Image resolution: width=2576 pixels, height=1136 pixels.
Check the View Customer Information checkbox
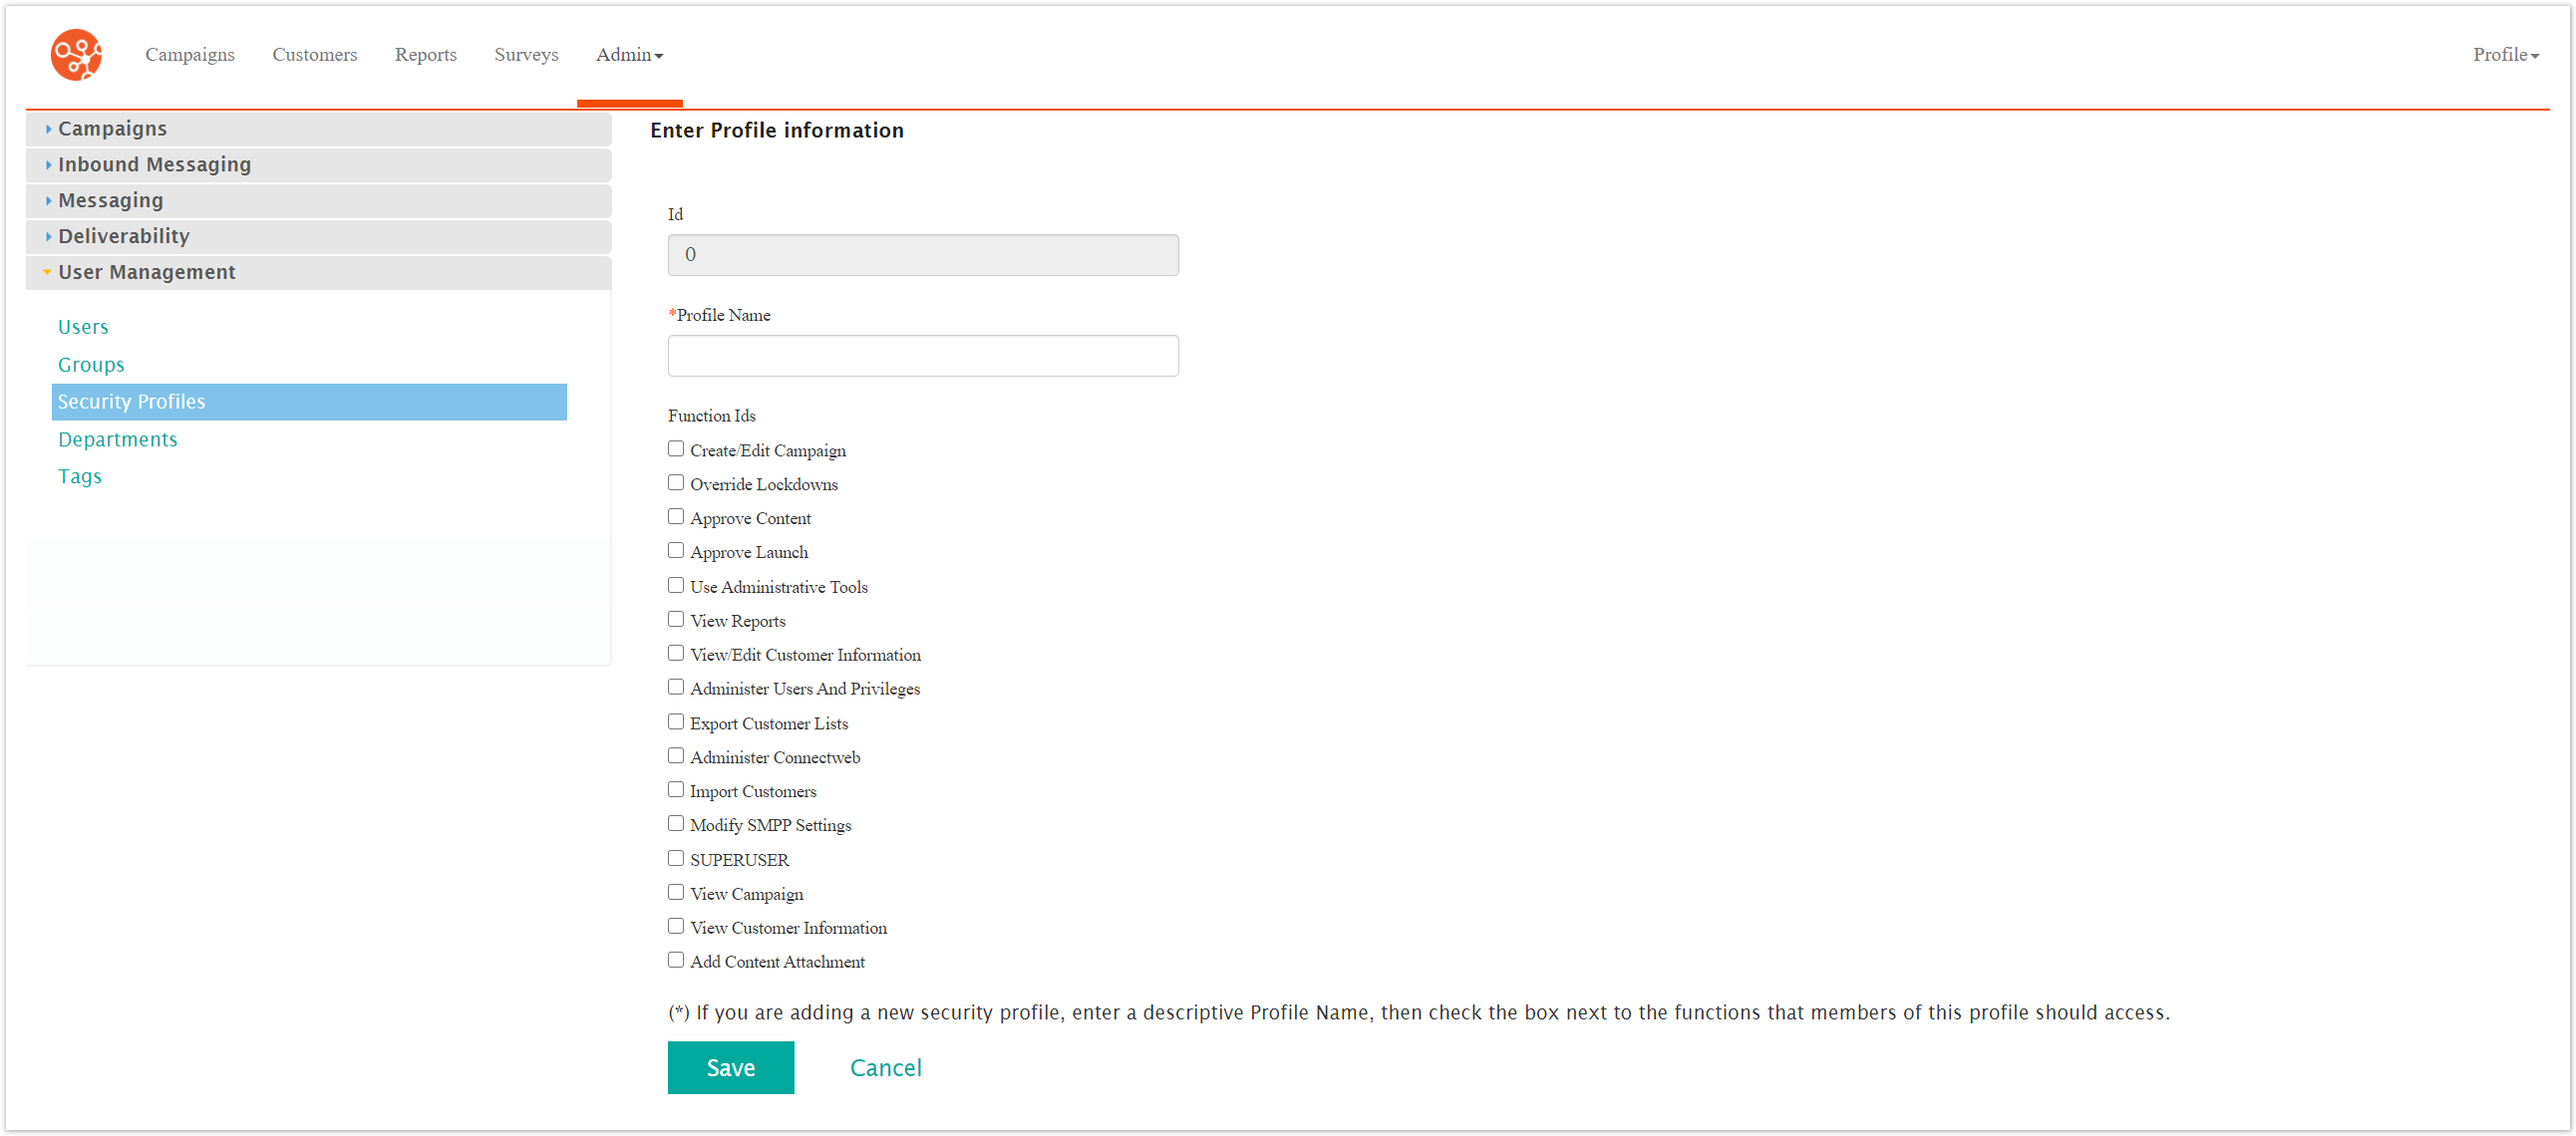pyautogui.click(x=676, y=927)
